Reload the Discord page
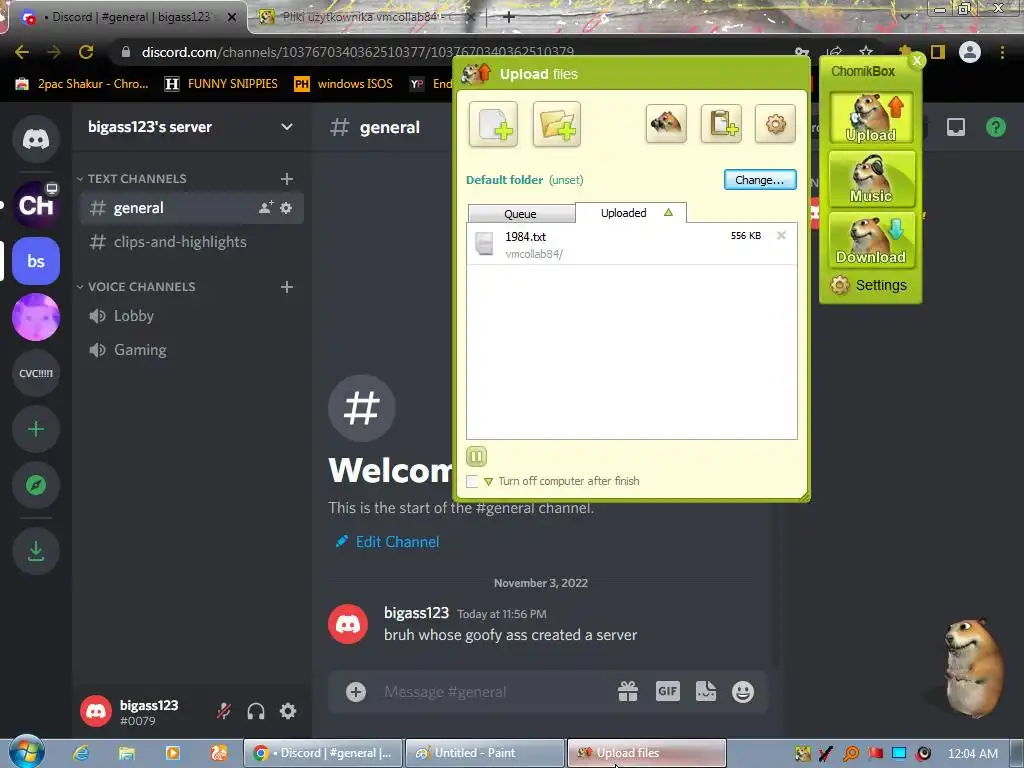1024x768 pixels. (86, 52)
